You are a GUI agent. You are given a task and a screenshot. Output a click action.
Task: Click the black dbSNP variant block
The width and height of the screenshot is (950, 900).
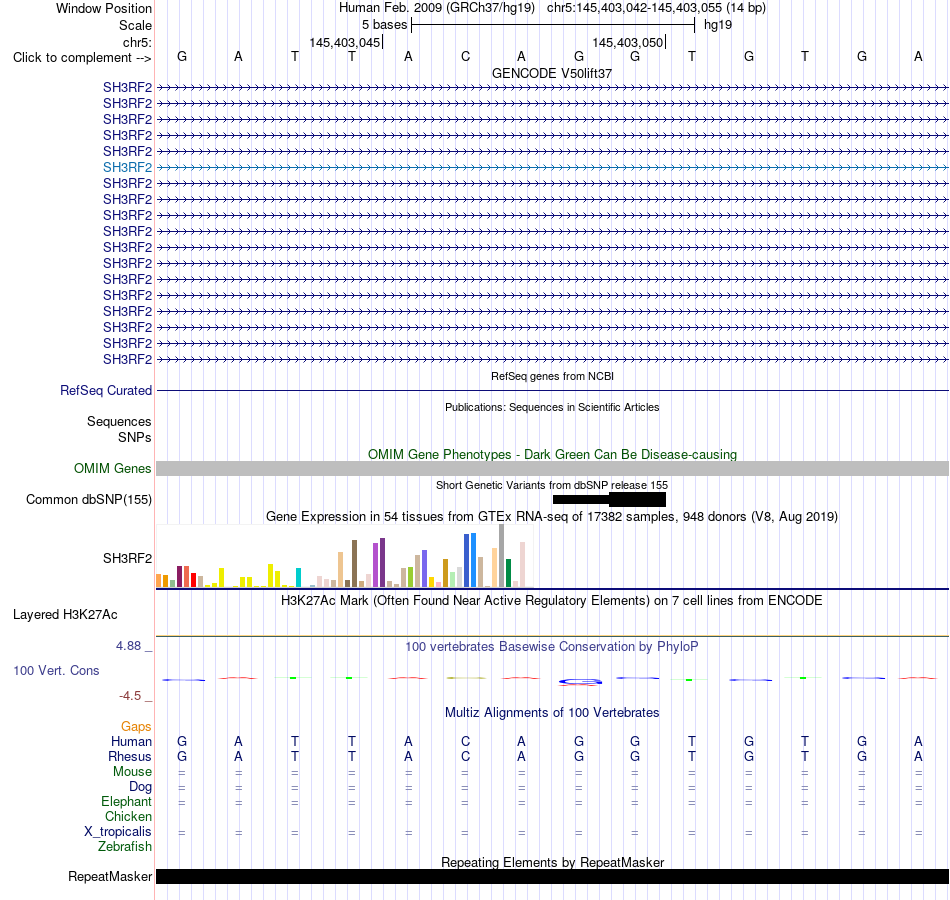610,499
